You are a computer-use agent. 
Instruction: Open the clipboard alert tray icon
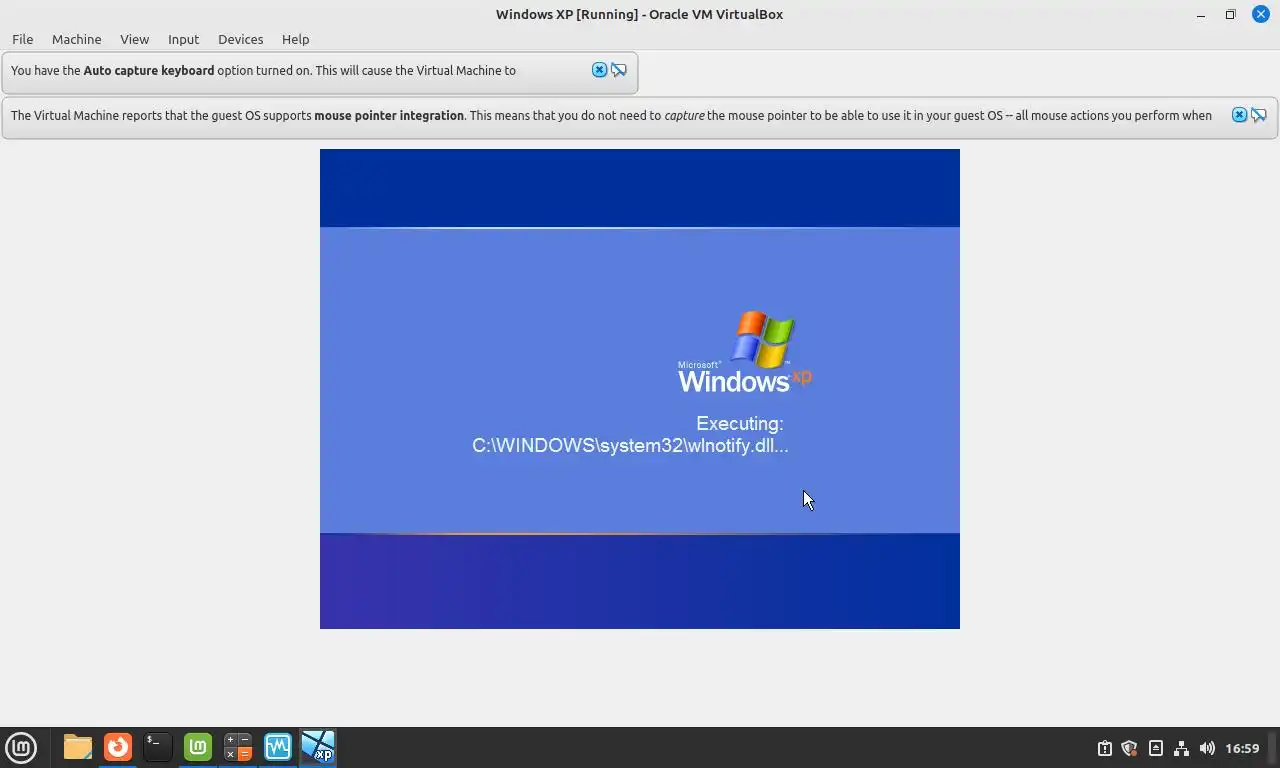point(1105,748)
